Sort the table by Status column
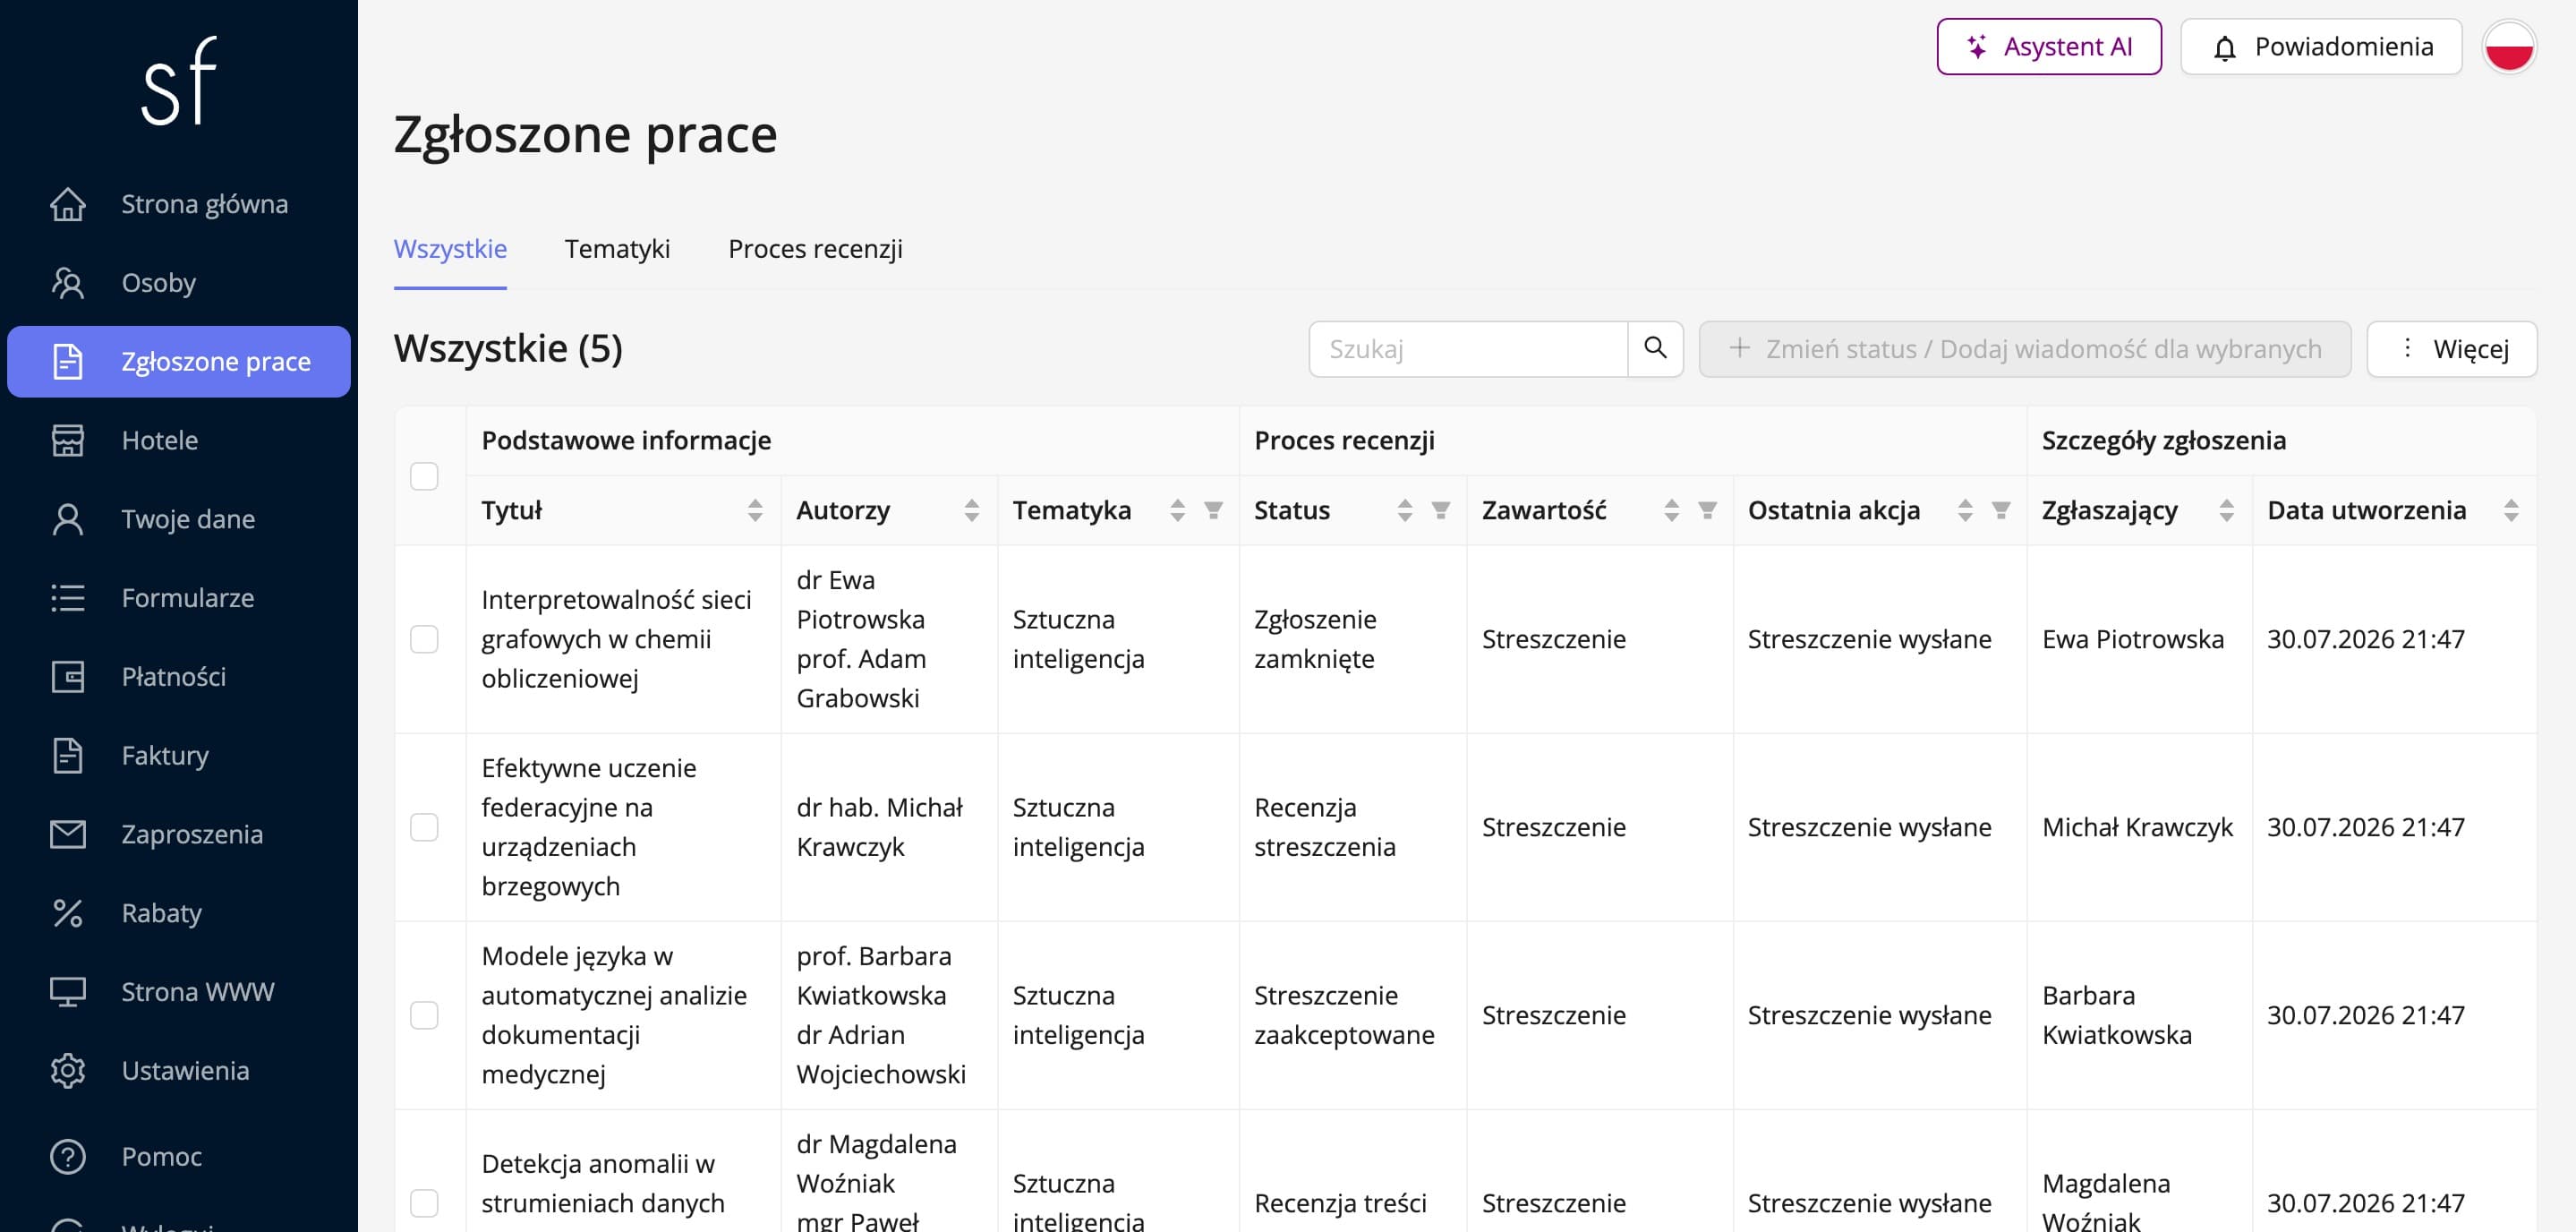This screenshot has height=1232, width=2576. coord(1405,511)
